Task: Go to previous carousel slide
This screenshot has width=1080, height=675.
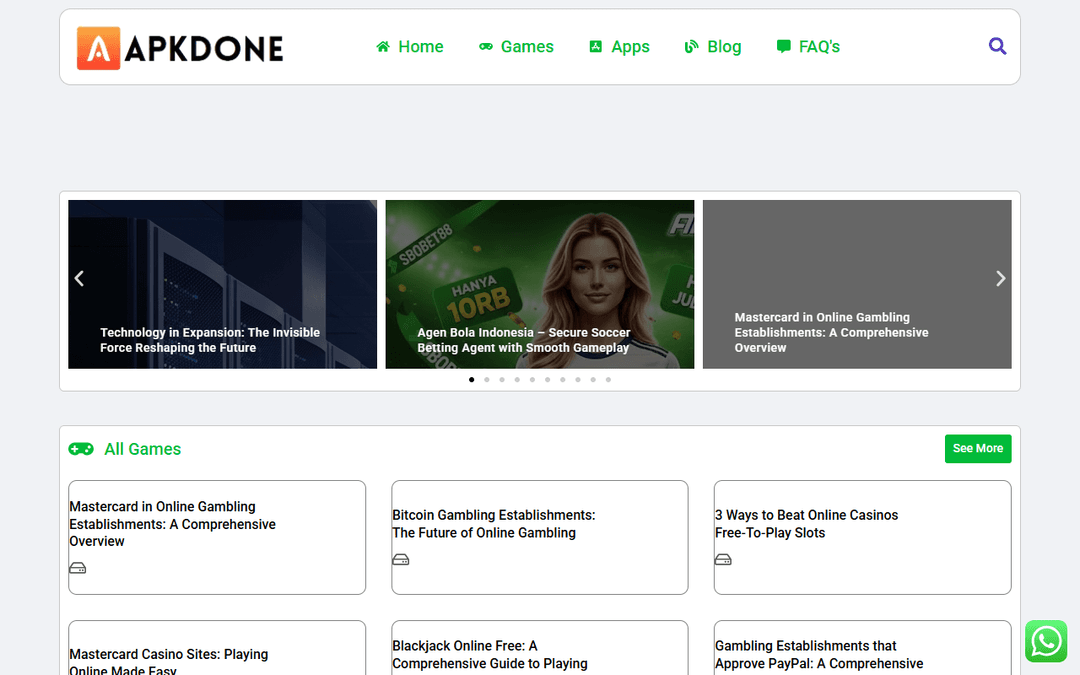Action: coord(79,278)
